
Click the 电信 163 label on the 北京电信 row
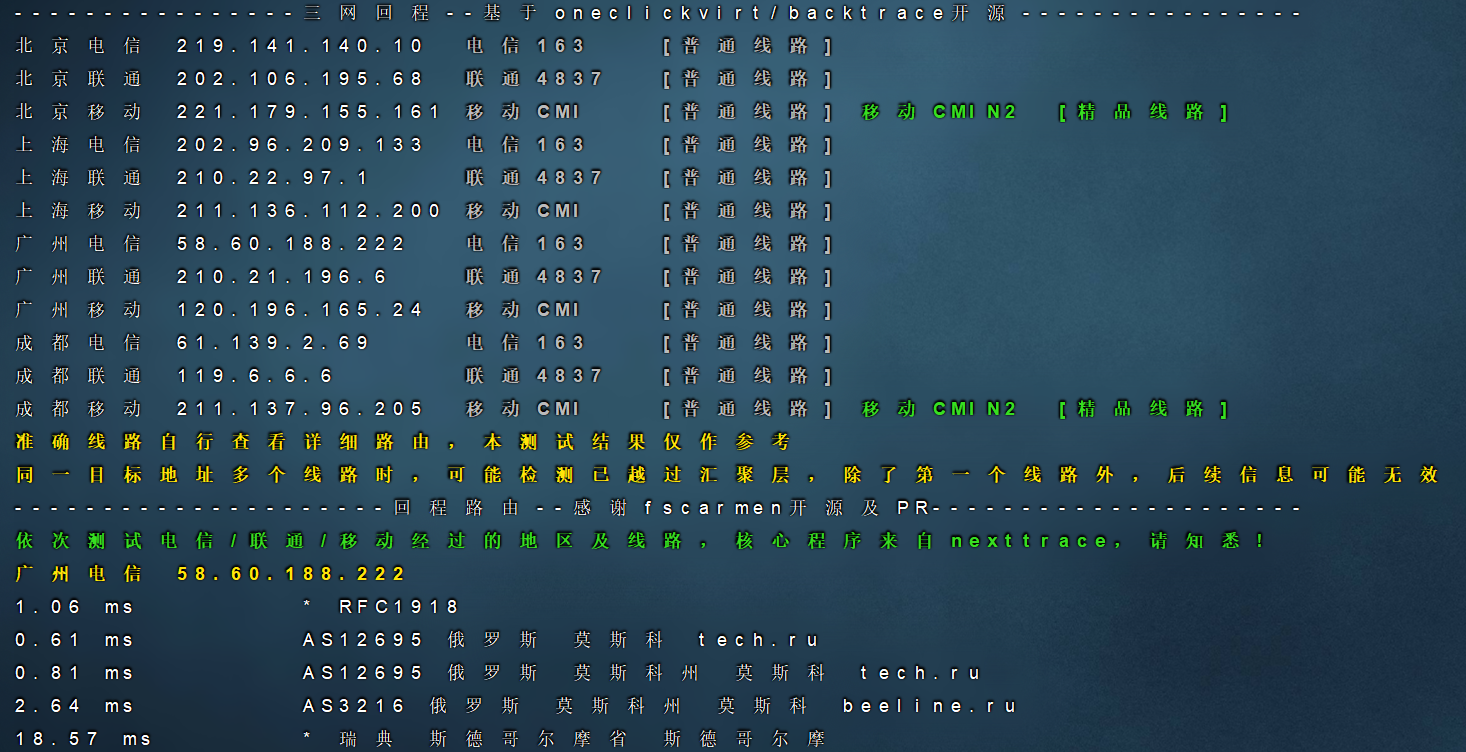tap(523, 45)
